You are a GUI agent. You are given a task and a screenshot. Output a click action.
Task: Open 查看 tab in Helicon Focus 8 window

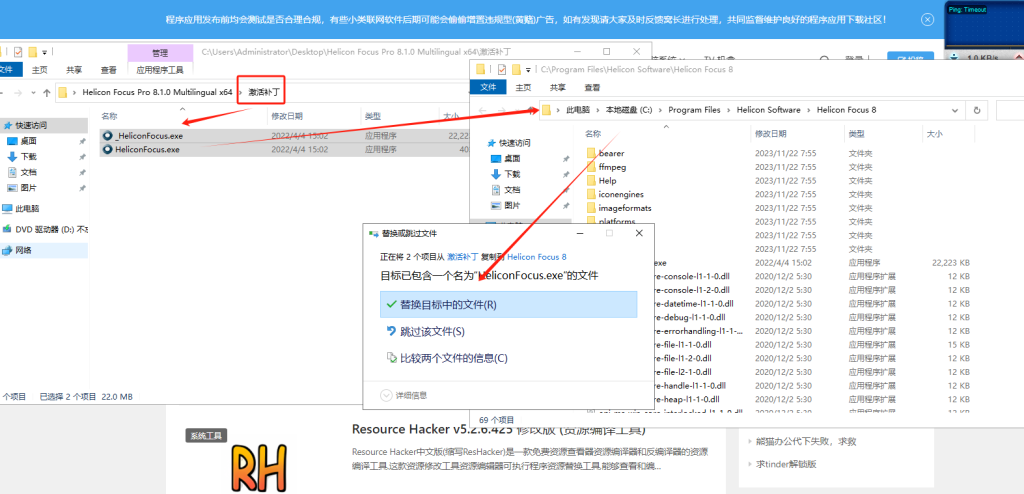[592, 87]
